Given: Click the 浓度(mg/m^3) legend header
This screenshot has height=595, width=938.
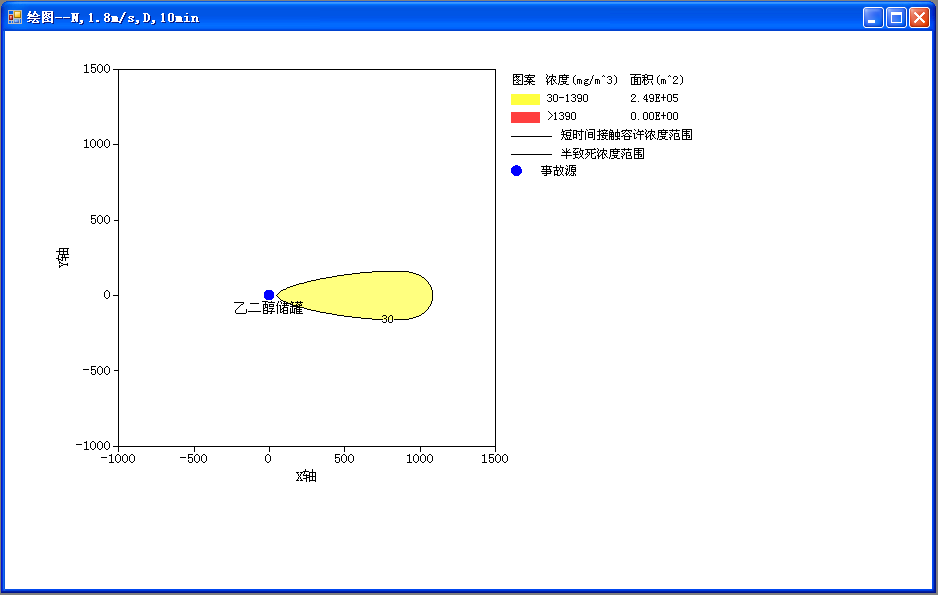Looking at the screenshot, I should click(x=581, y=80).
